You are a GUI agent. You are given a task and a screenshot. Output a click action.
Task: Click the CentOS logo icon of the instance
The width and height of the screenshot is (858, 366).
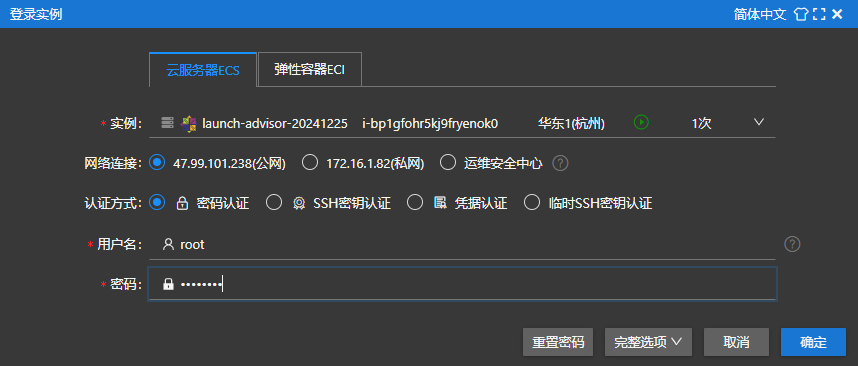188,123
